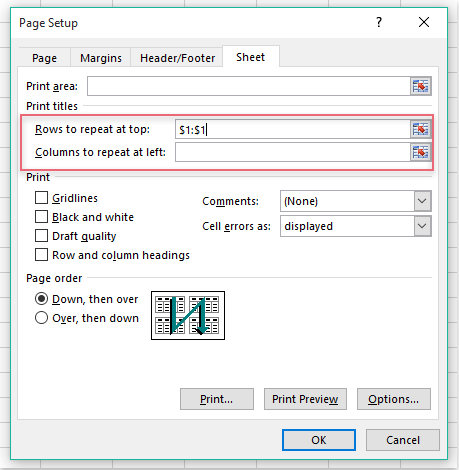This screenshot has width=459, height=470.
Task: Click the Print Preview button
Action: tap(305, 399)
